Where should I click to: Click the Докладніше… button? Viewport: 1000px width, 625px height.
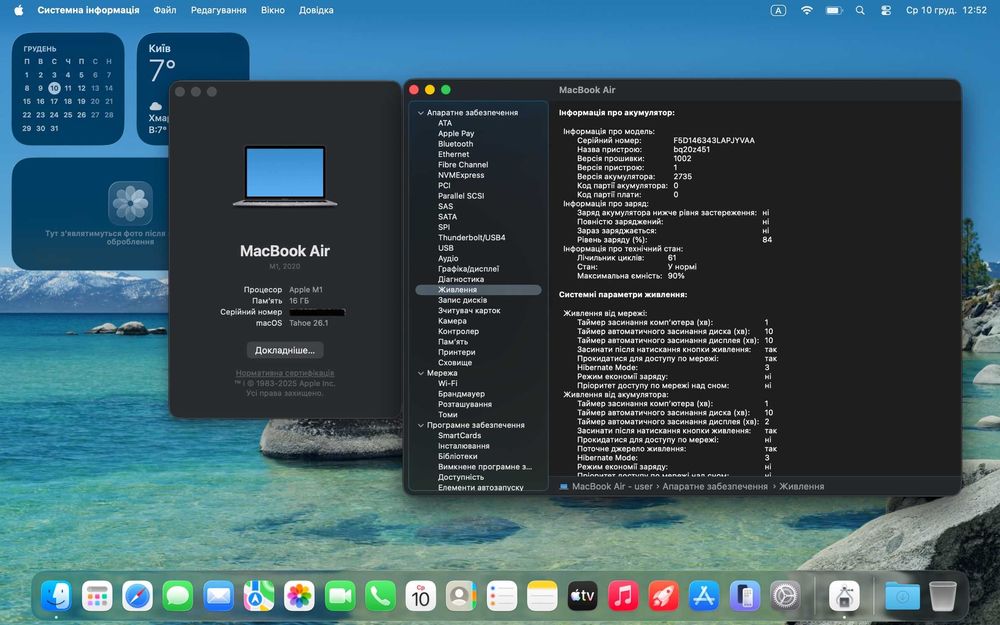[x=285, y=350]
